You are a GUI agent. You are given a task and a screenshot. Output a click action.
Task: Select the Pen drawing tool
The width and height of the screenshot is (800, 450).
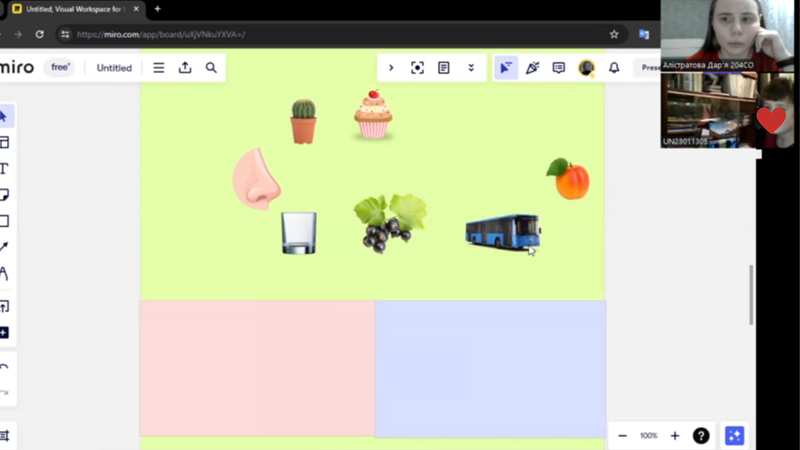point(4,273)
